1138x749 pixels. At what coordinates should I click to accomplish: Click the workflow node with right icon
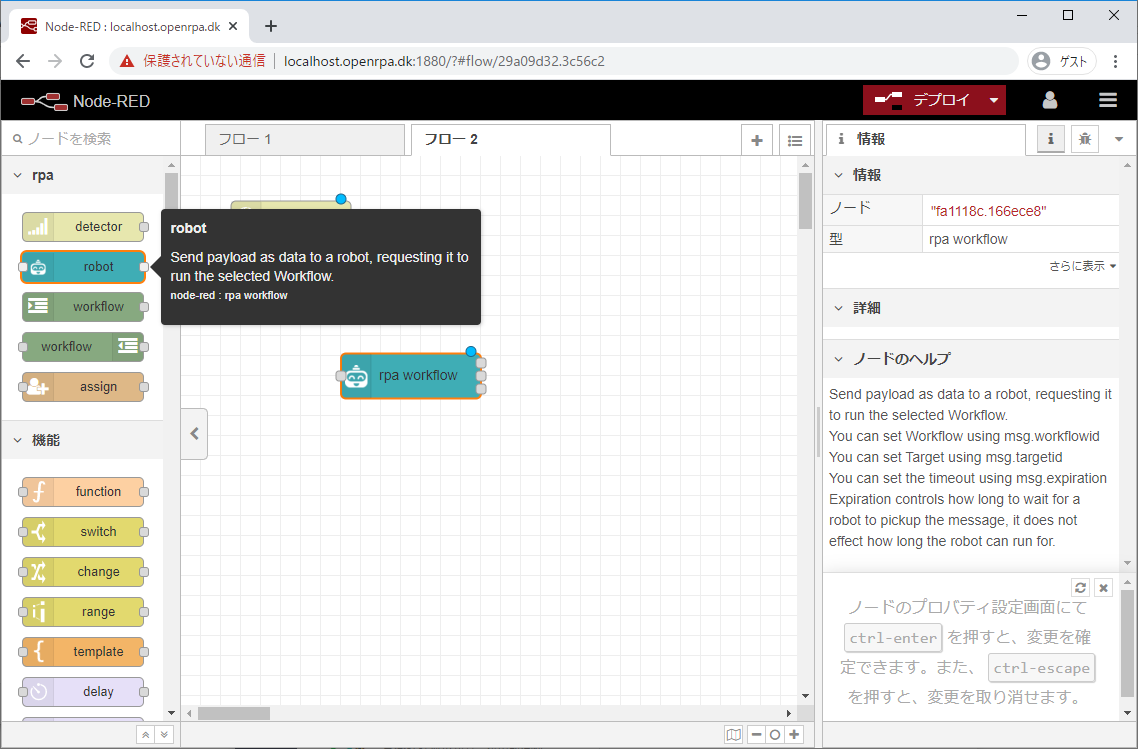tap(83, 347)
